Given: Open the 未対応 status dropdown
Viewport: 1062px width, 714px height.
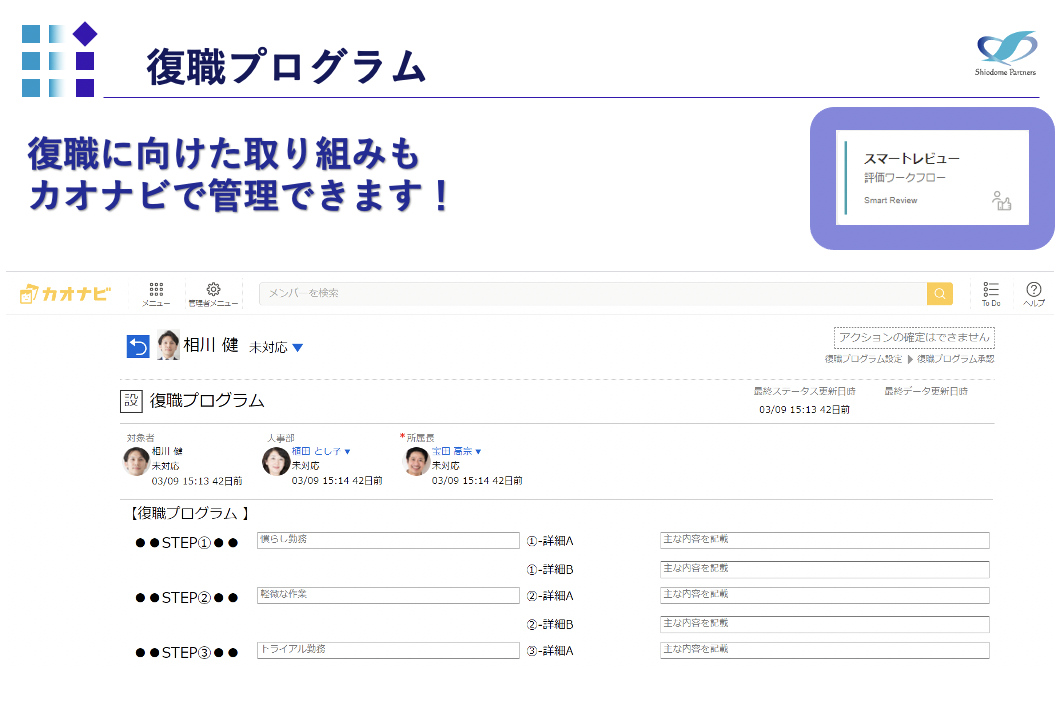Looking at the screenshot, I should pos(276,348).
